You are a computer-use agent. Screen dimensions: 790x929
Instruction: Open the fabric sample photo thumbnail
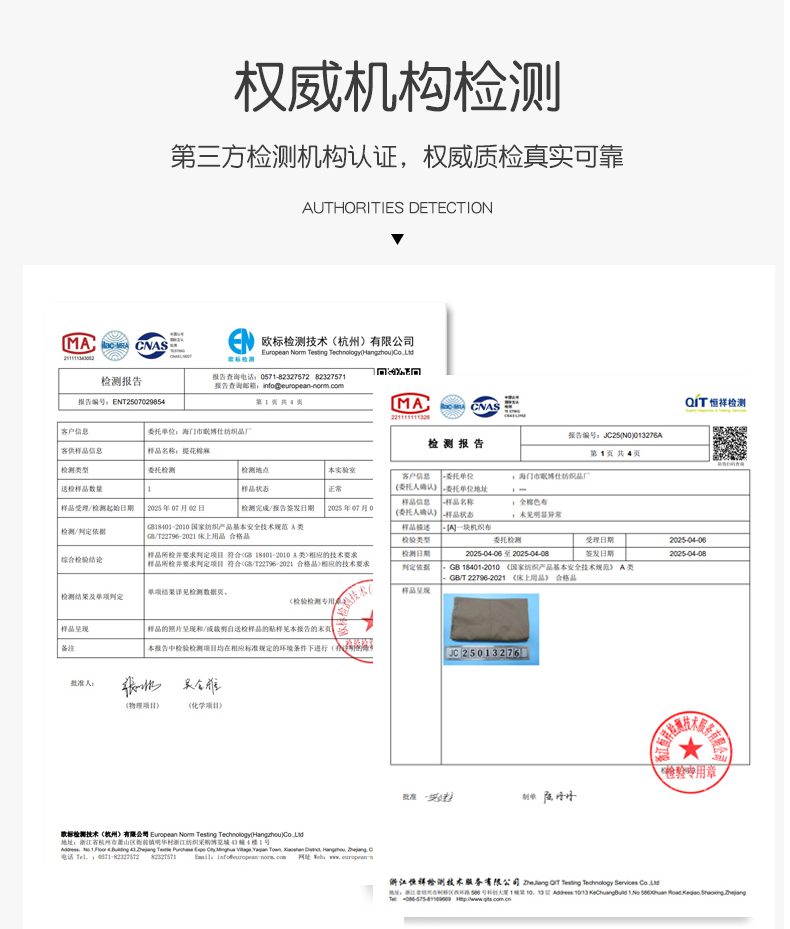coord(490,628)
